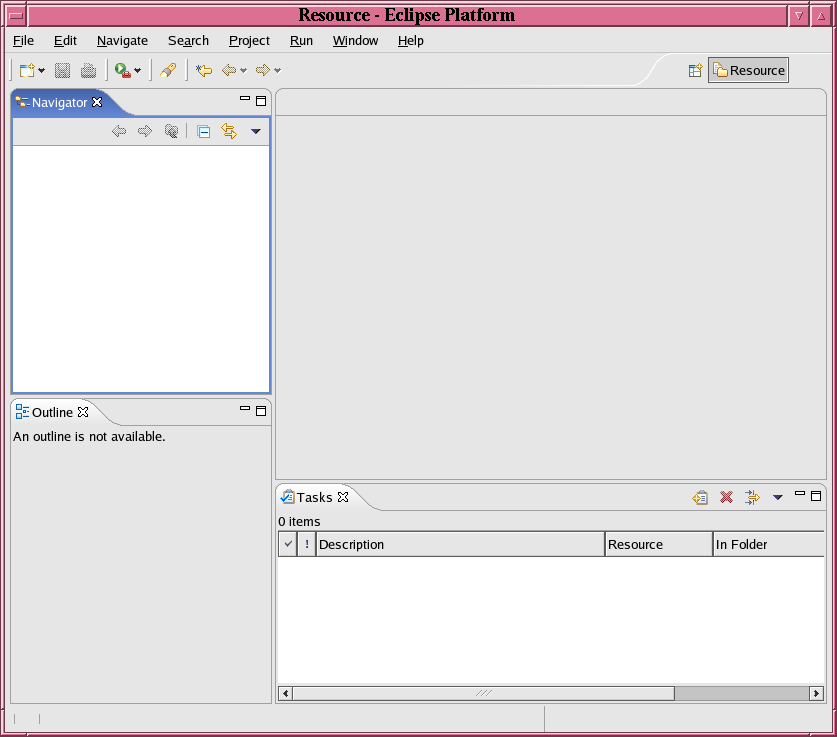Click the Tasks Filters icon
This screenshot has width=837, height=737.
pos(752,497)
